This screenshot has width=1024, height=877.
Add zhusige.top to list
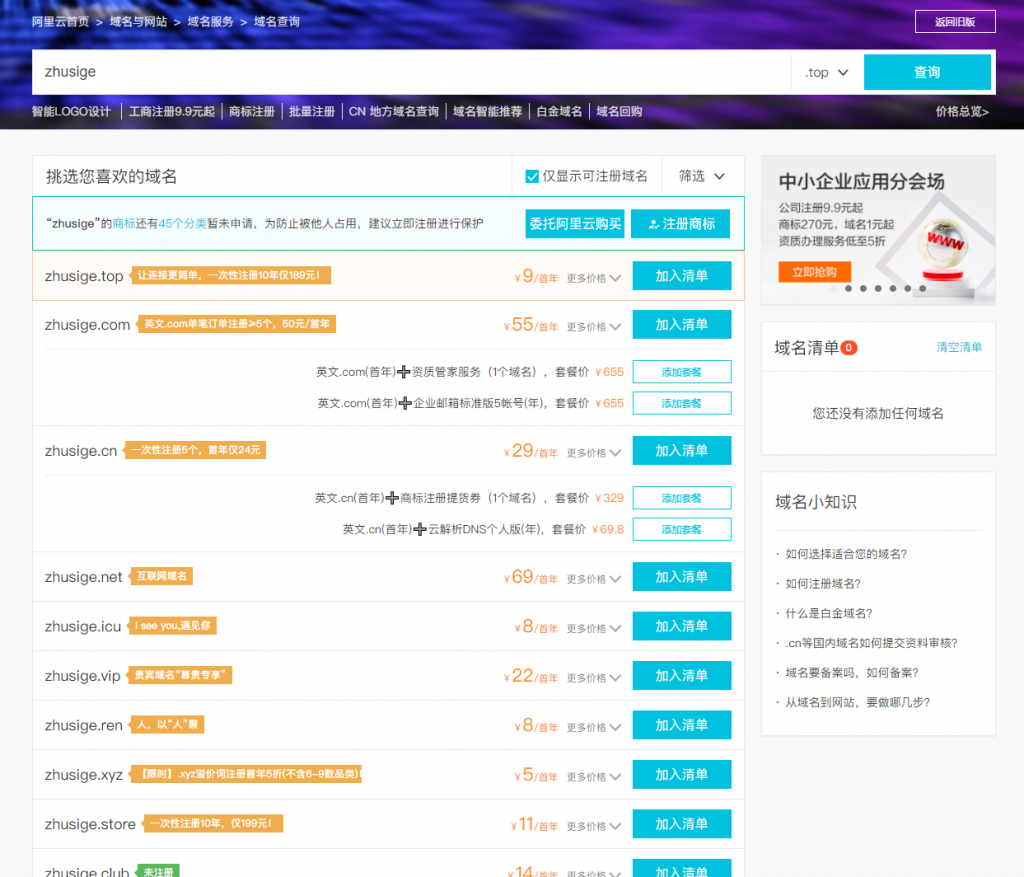[682, 276]
